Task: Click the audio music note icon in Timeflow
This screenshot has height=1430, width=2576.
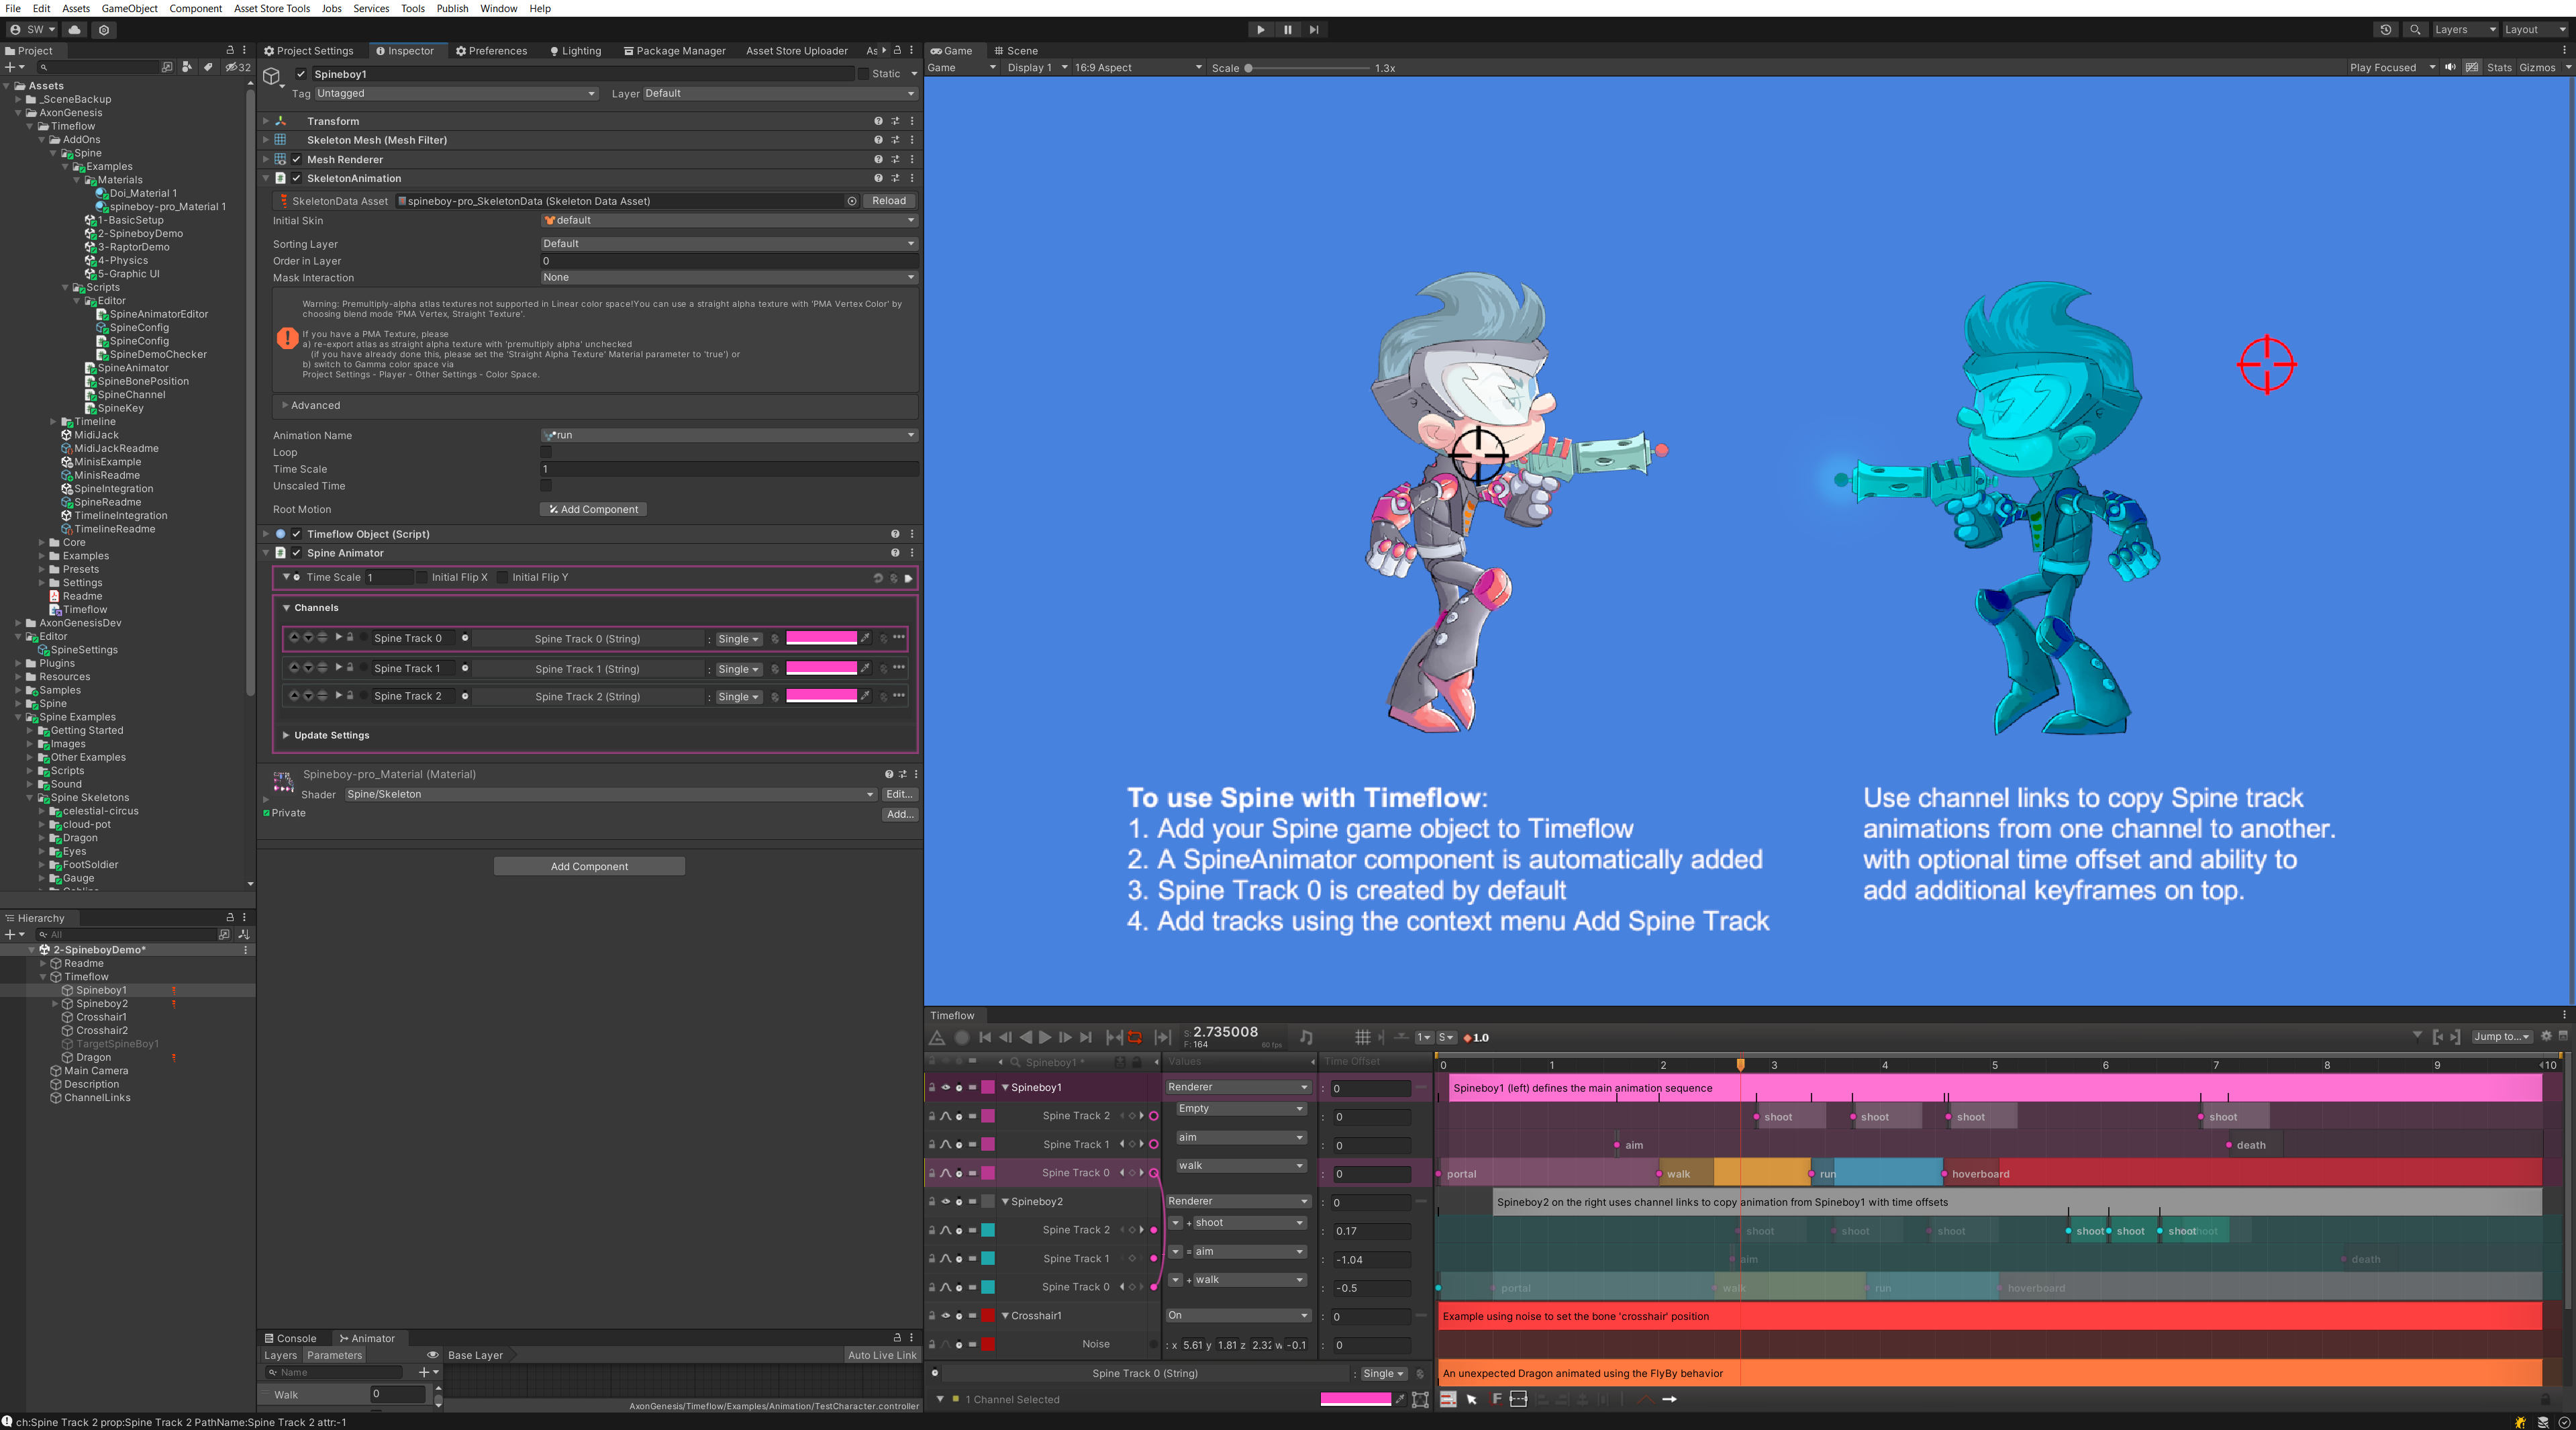Action: click(x=1306, y=1037)
